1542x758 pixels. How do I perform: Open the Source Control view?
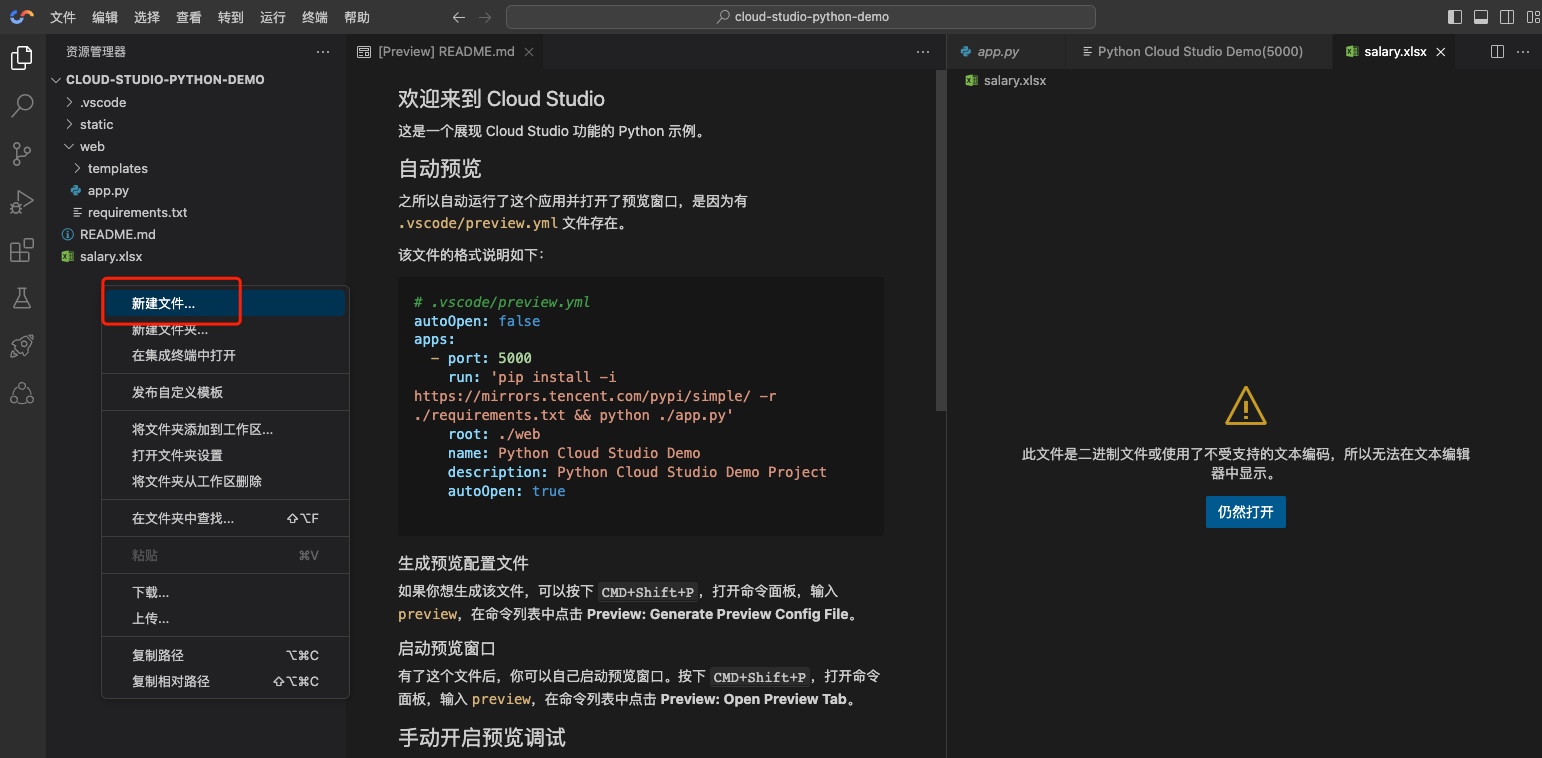[21, 153]
